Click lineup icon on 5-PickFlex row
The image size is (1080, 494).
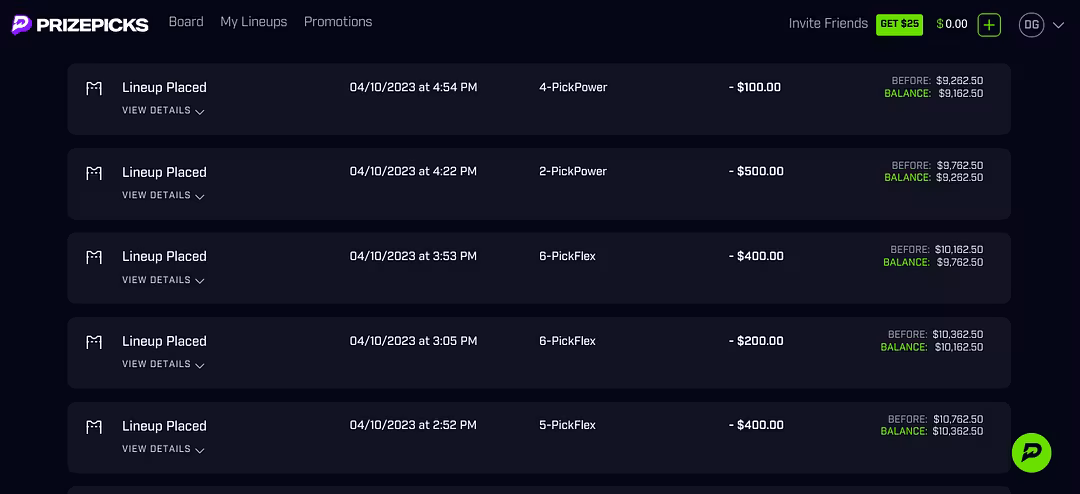pyautogui.click(x=94, y=427)
